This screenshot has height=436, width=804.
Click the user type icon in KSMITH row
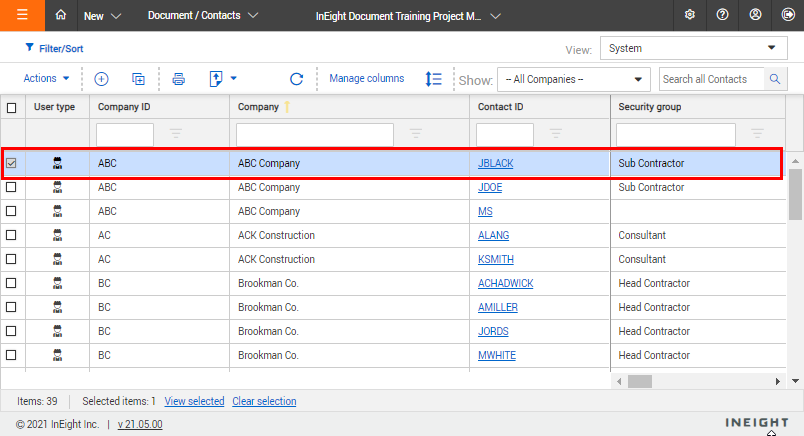57,259
